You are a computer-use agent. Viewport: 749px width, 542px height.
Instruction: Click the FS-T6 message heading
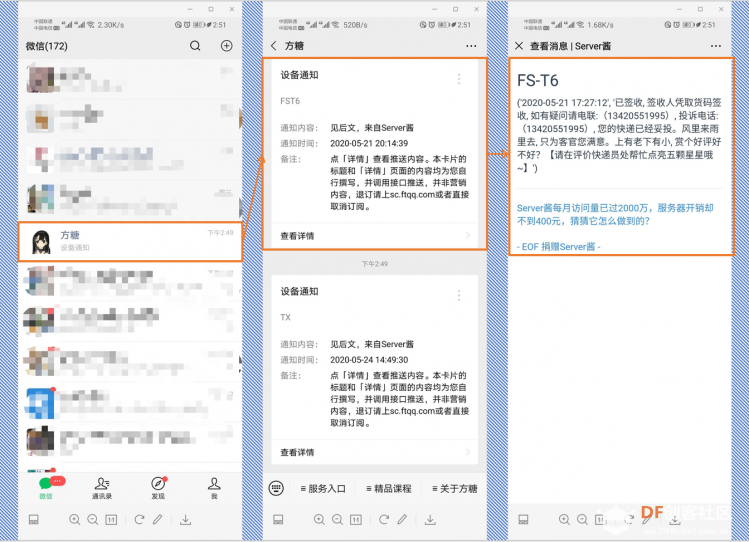[x=537, y=80]
